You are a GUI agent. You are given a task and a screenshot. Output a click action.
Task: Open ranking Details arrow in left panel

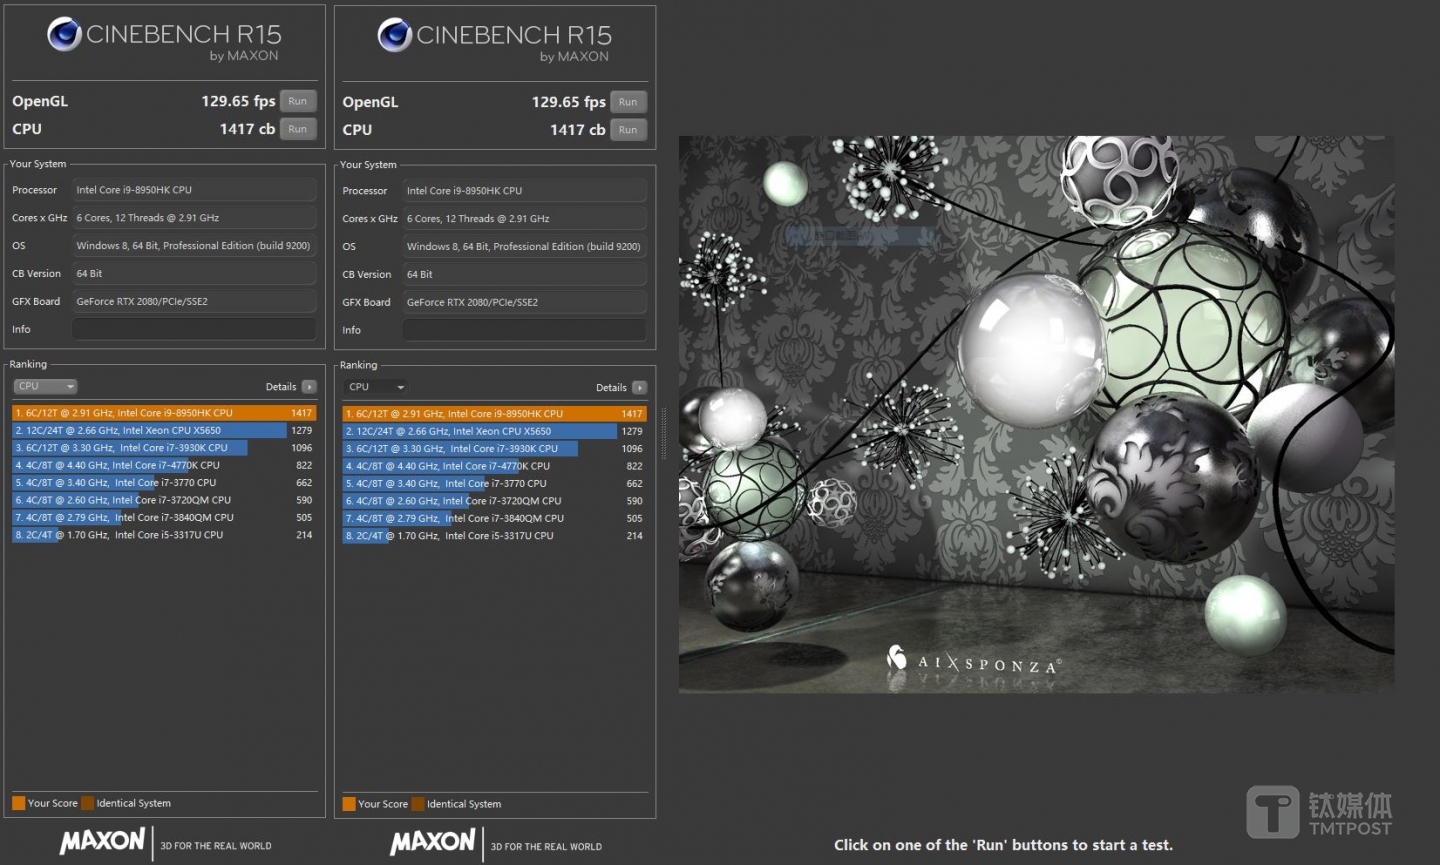(309, 387)
